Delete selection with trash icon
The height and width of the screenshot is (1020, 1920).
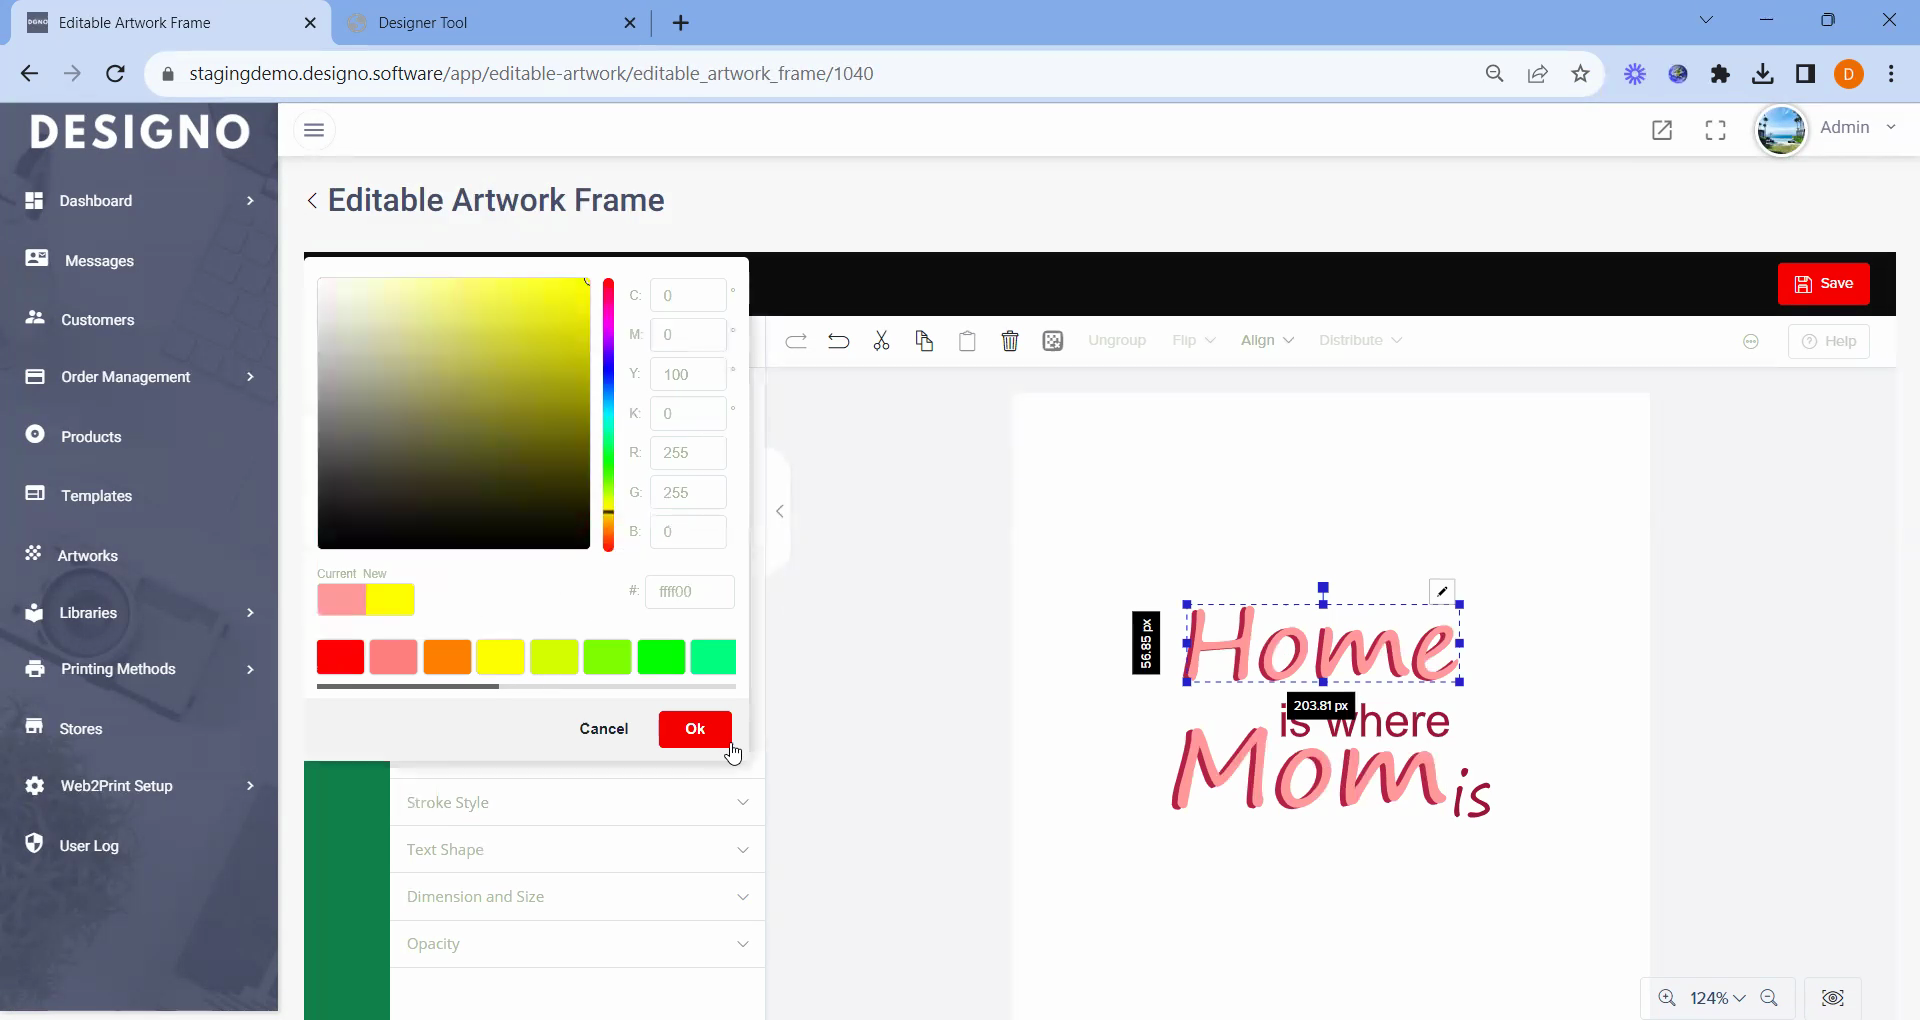[x=1010, y=341]
